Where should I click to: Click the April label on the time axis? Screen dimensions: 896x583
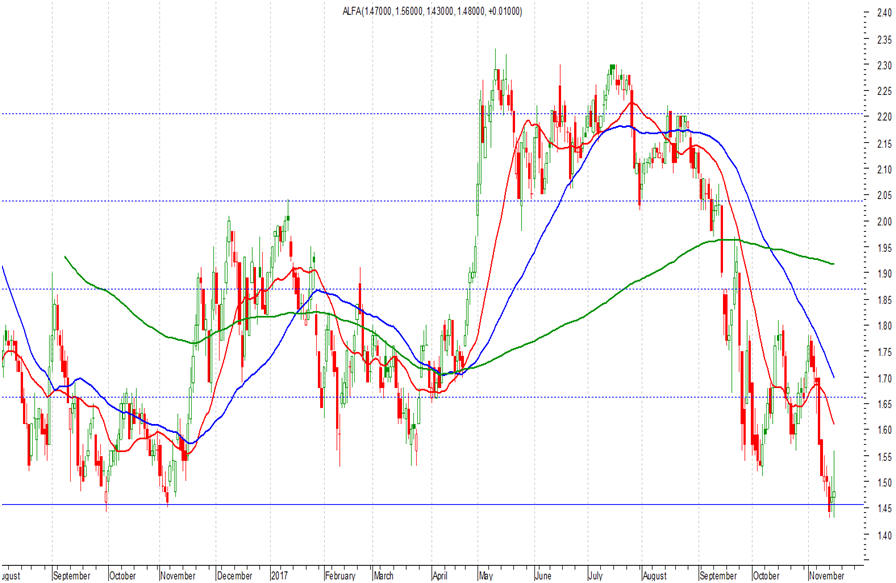pyautogui.click(x=440, y=576)
